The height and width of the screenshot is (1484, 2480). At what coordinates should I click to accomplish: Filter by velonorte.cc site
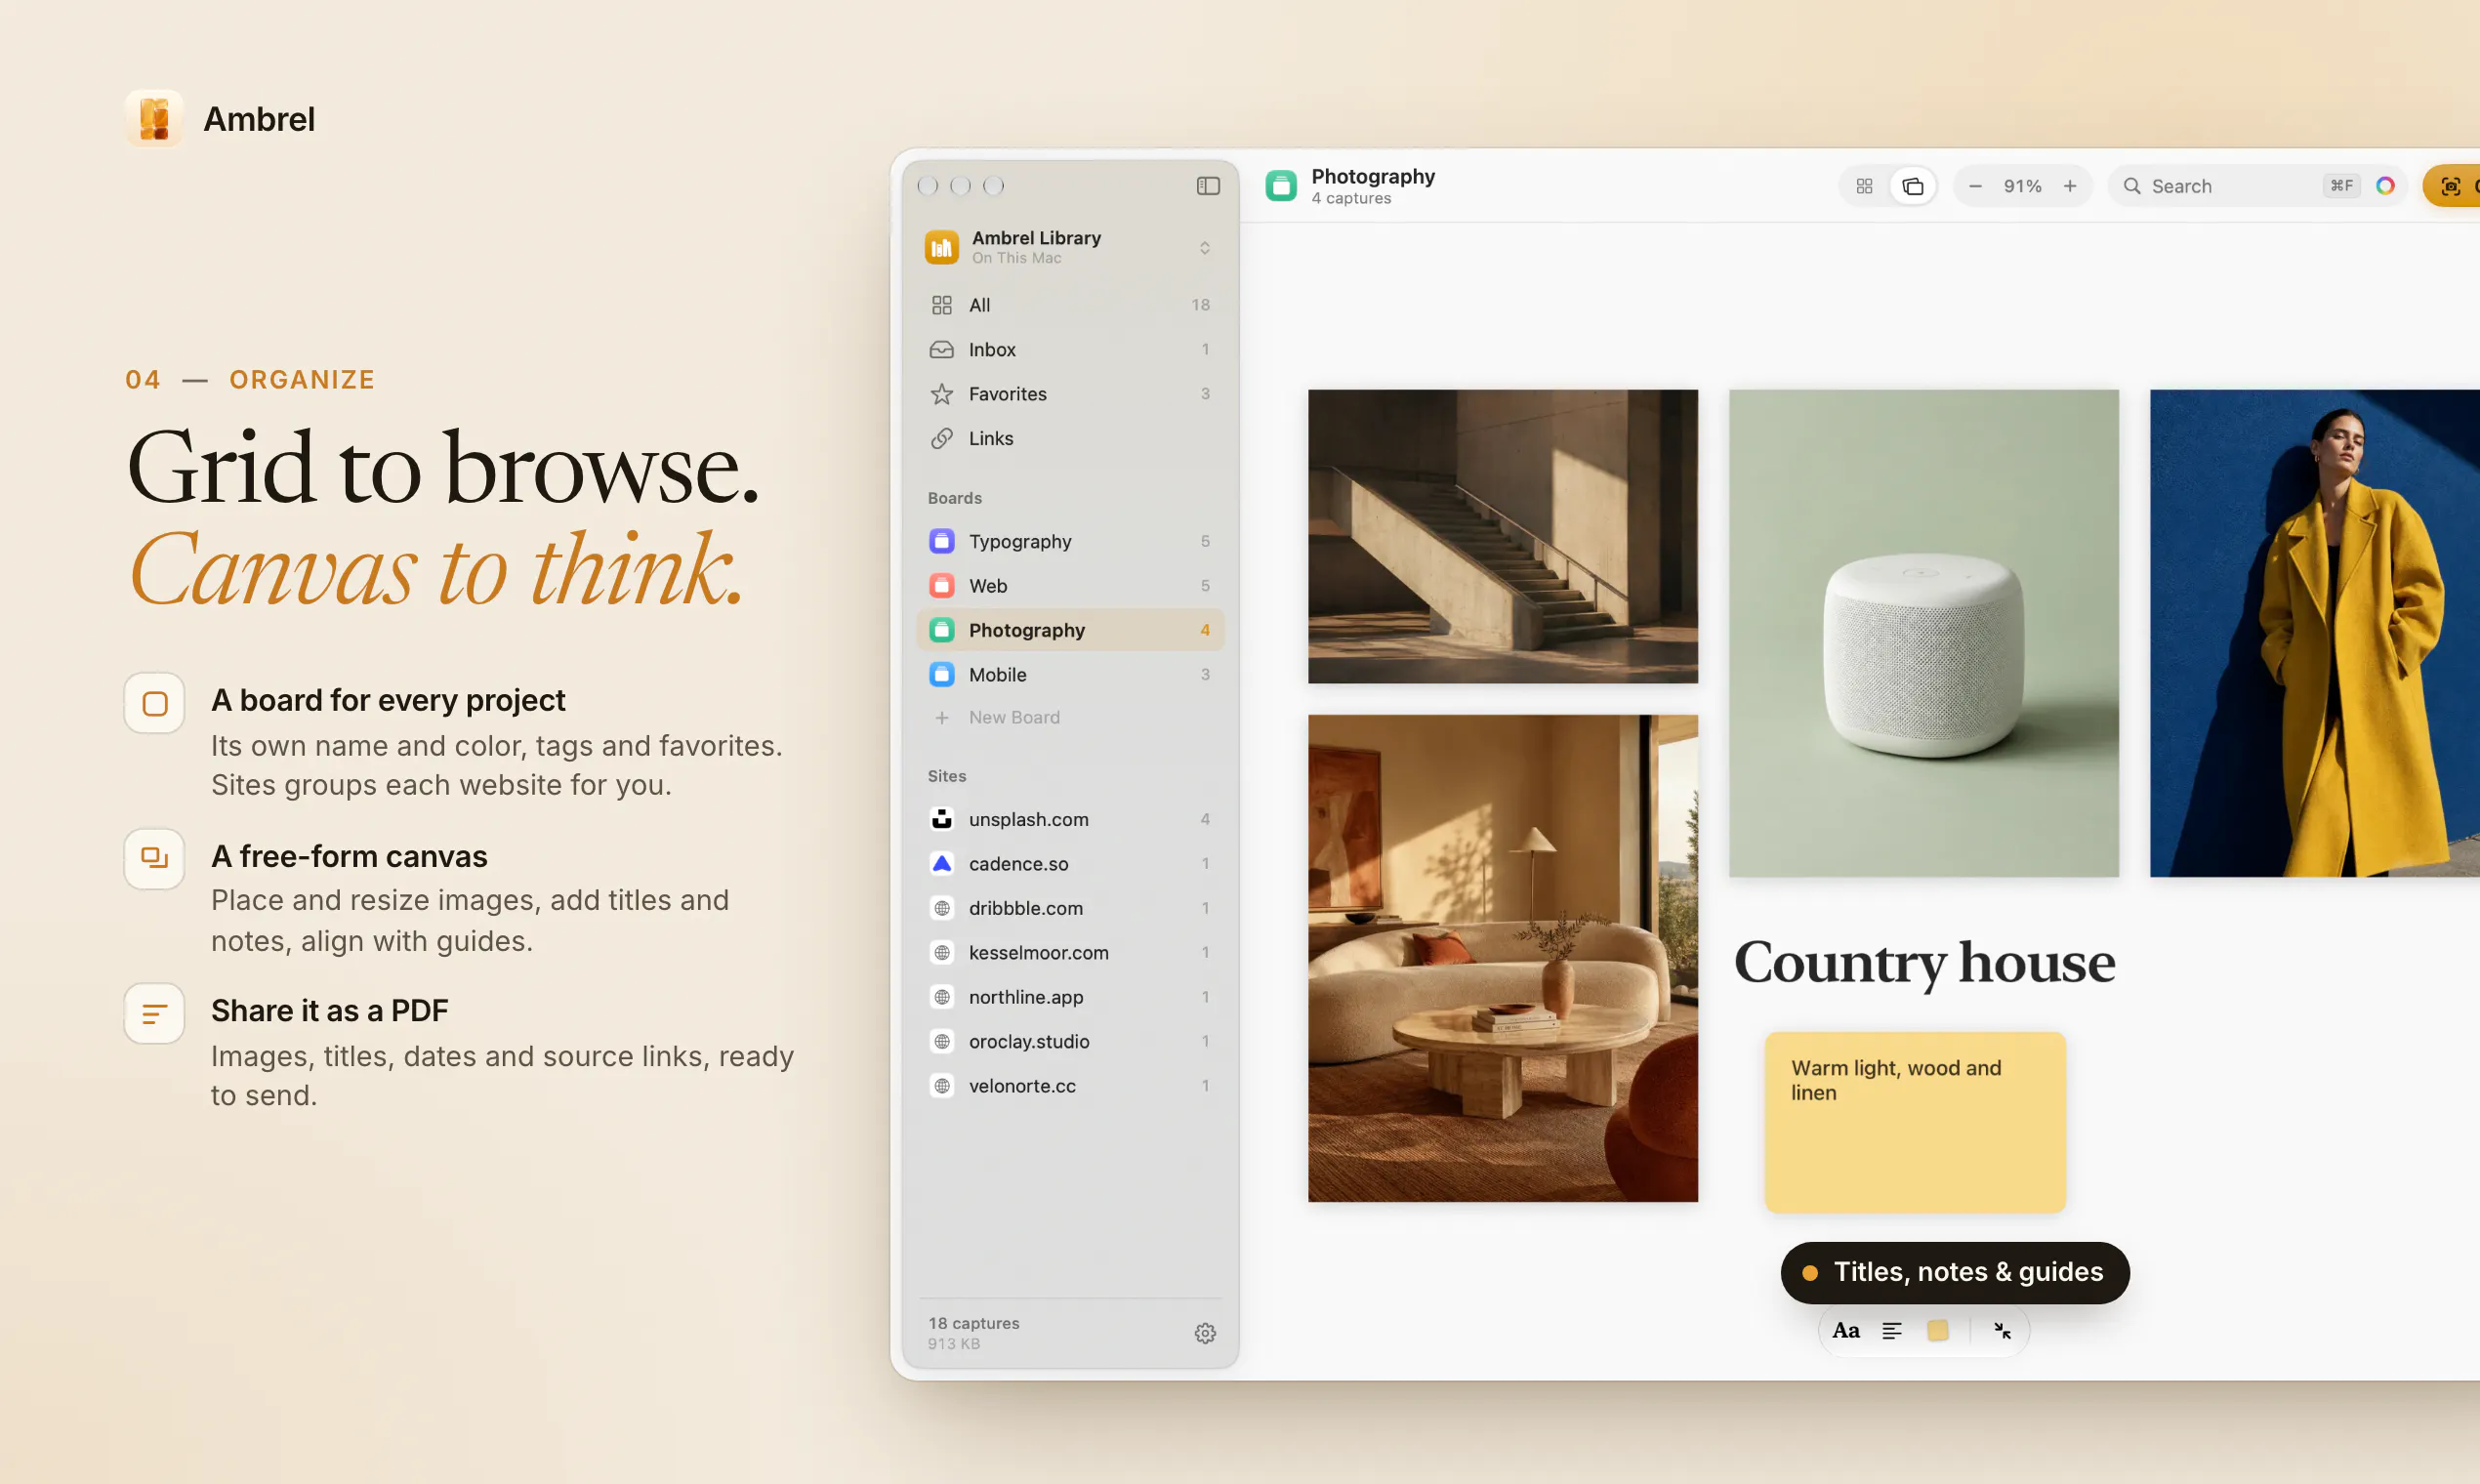click(1069, 1086)
